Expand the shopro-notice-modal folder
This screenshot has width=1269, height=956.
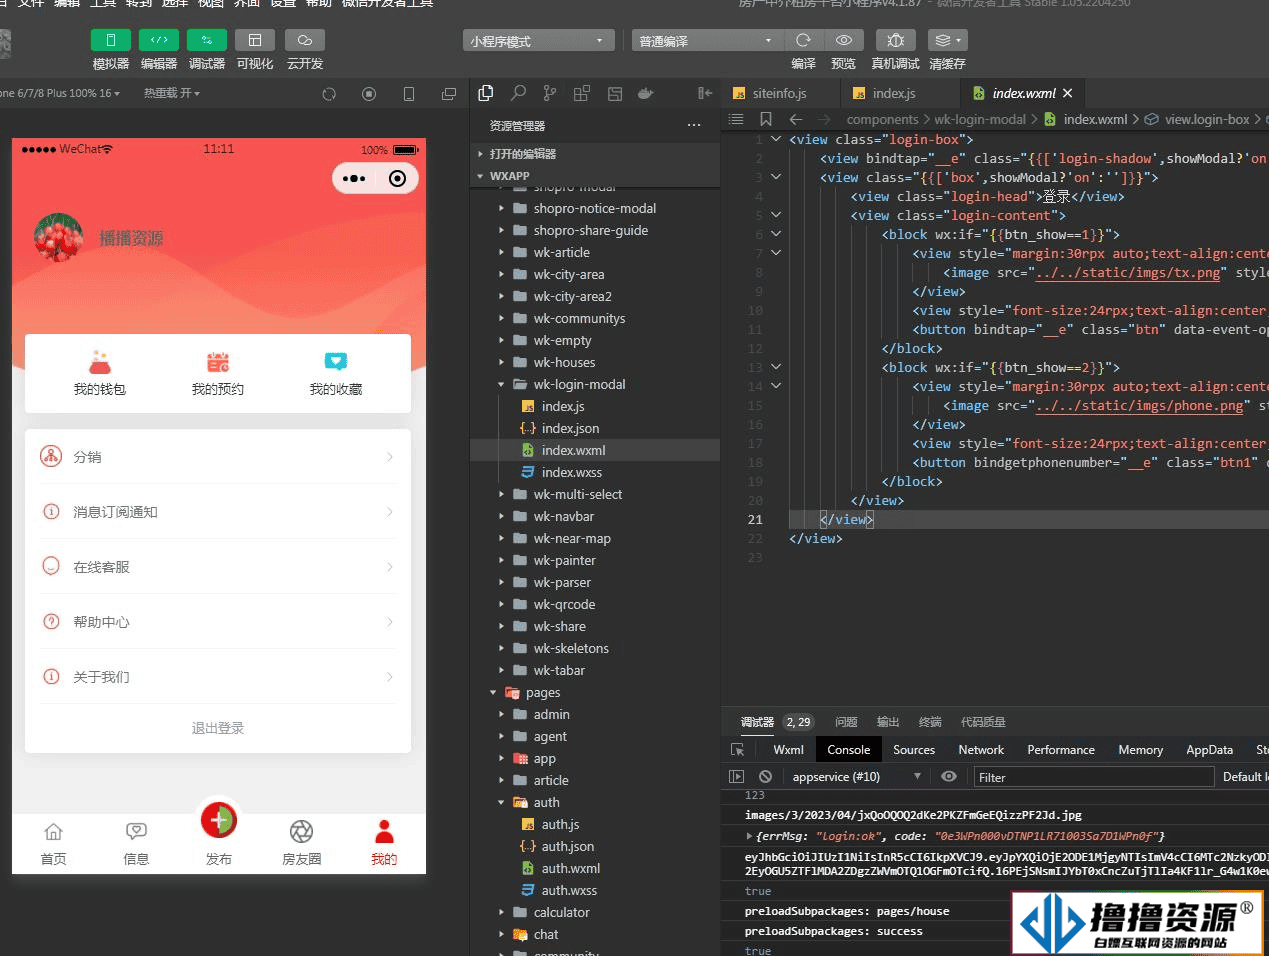tap(595, 208)
